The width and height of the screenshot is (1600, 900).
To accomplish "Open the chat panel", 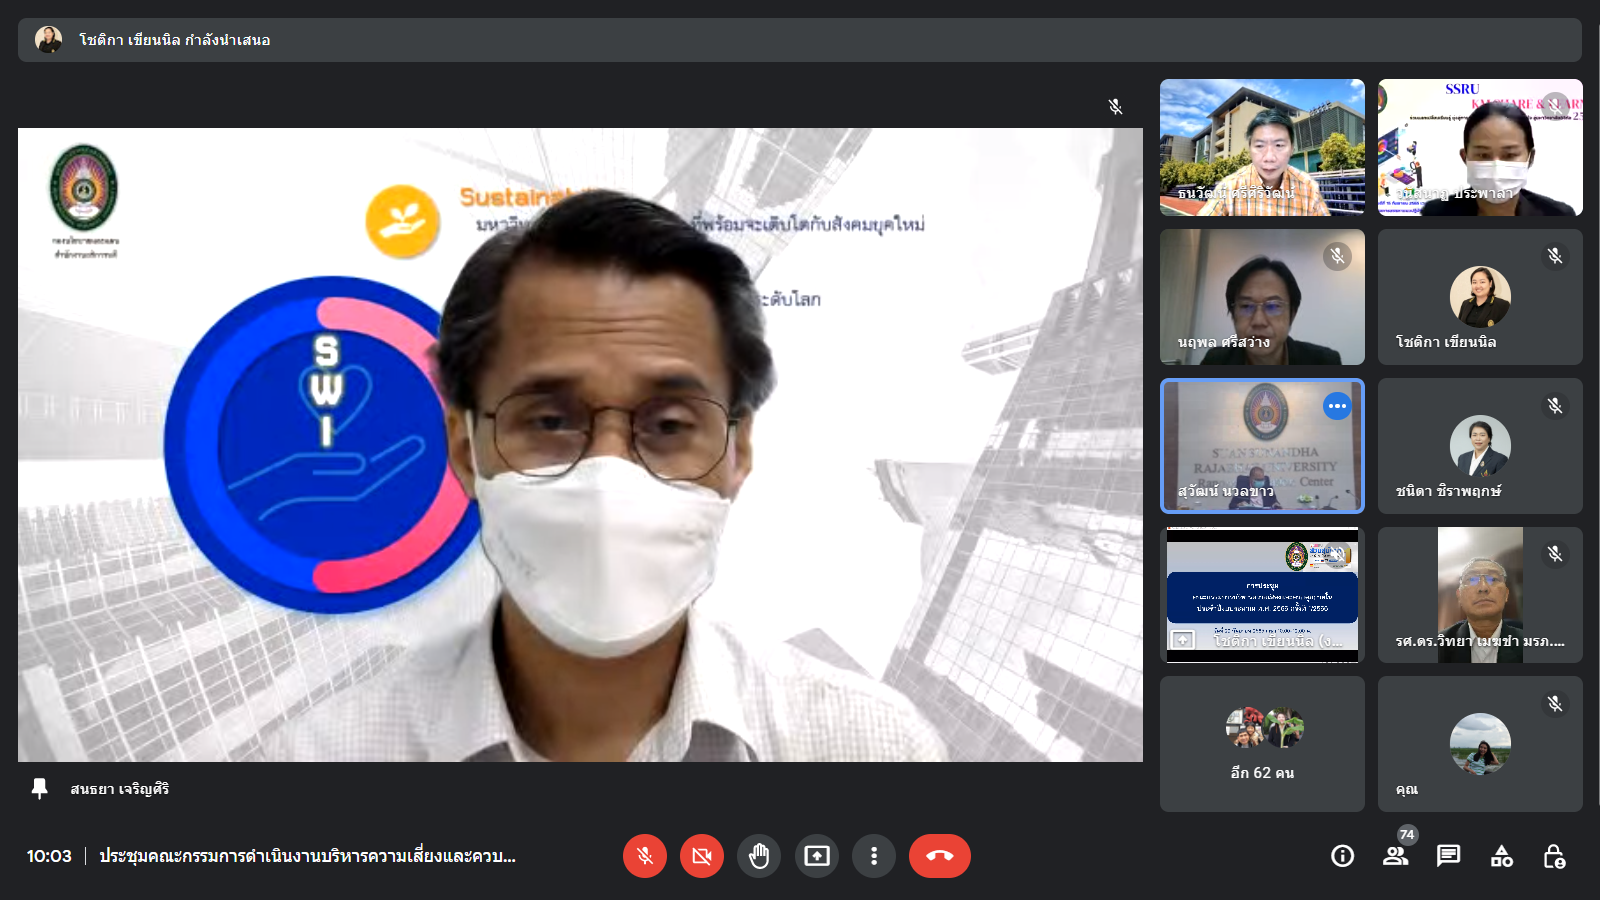I will coord(1448,856).
